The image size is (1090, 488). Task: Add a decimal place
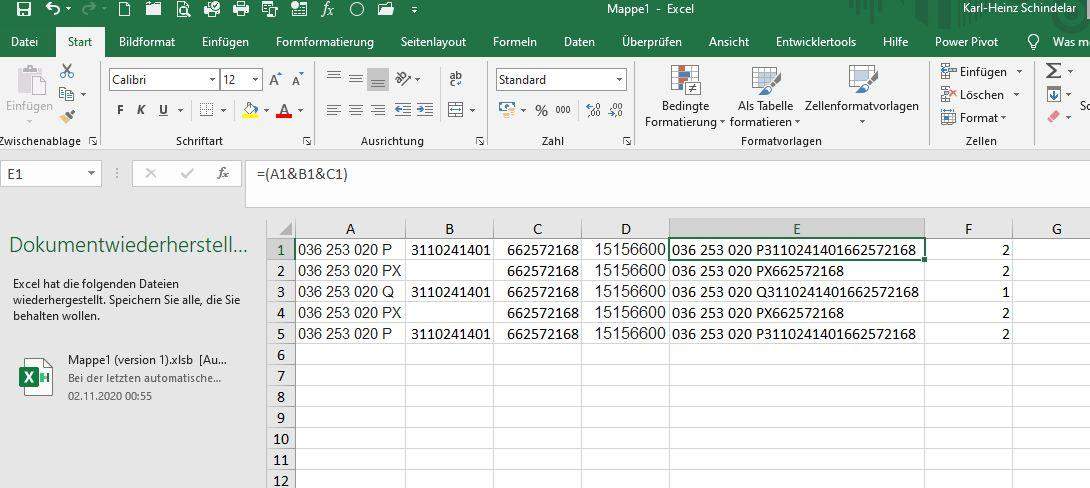pos(593,110)
